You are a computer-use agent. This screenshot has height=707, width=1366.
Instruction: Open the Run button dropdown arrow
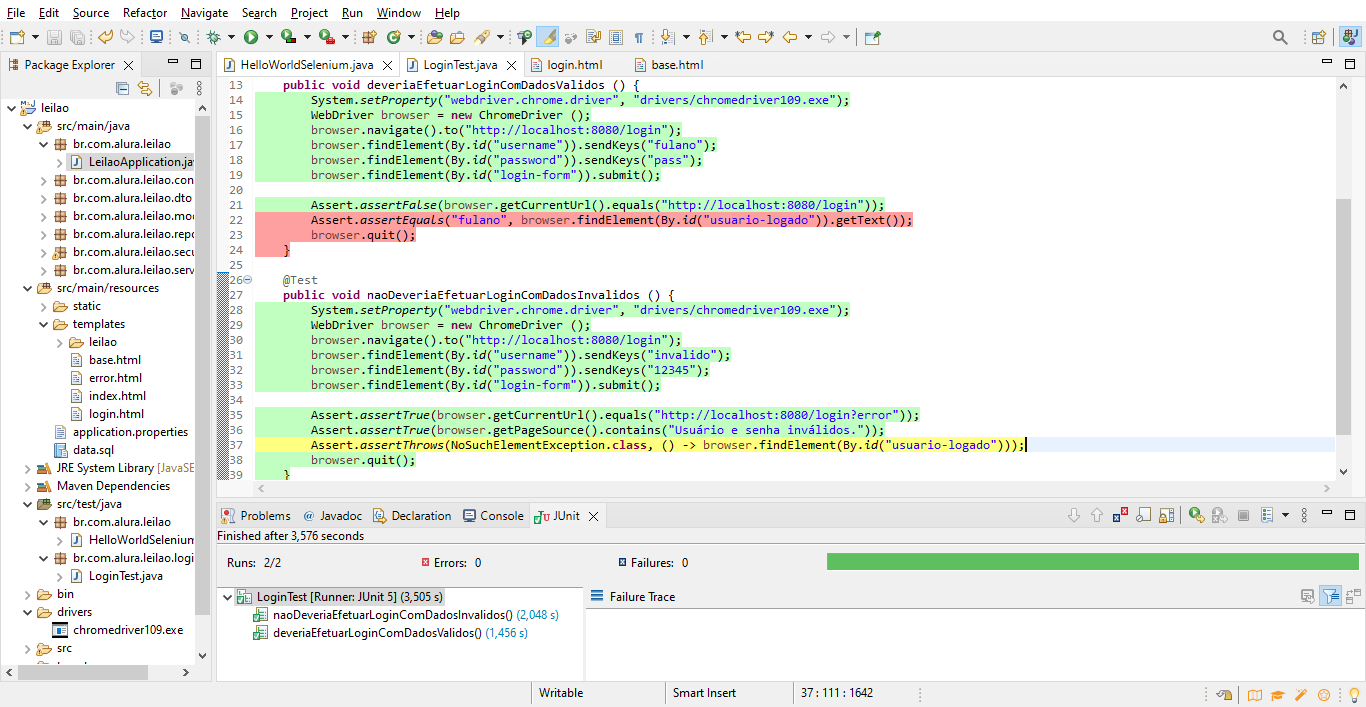click(x=268, y=38)
